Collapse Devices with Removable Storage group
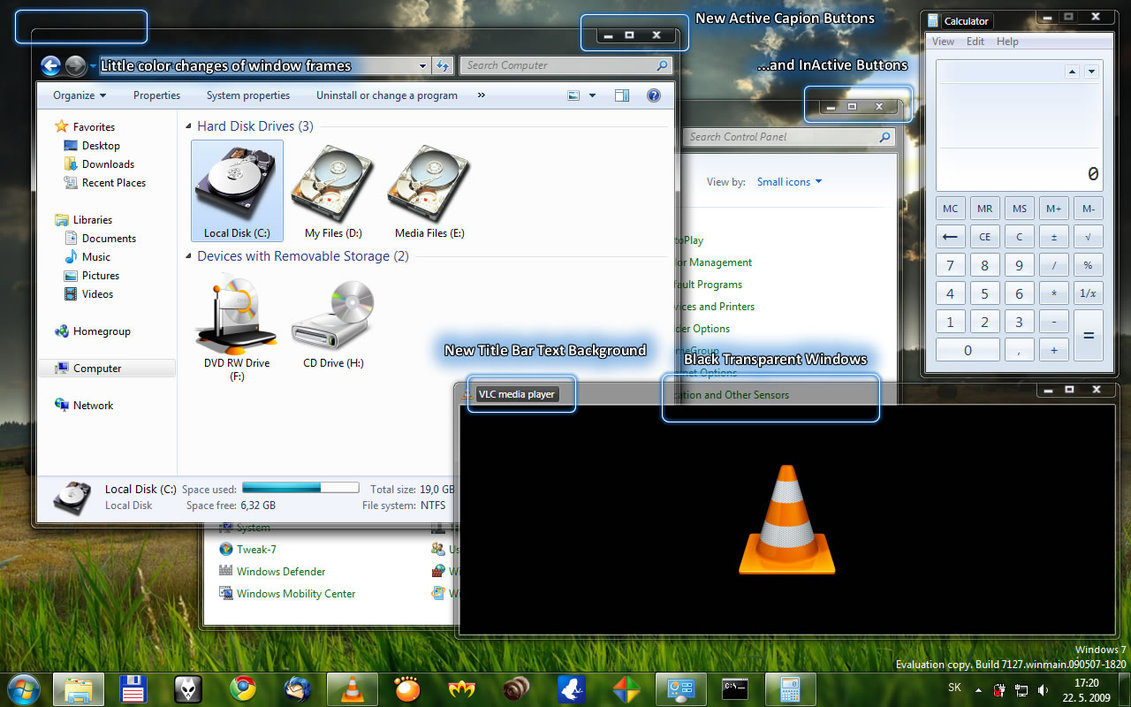Viewport: 1131px width, 707px height. click(189, 256)
